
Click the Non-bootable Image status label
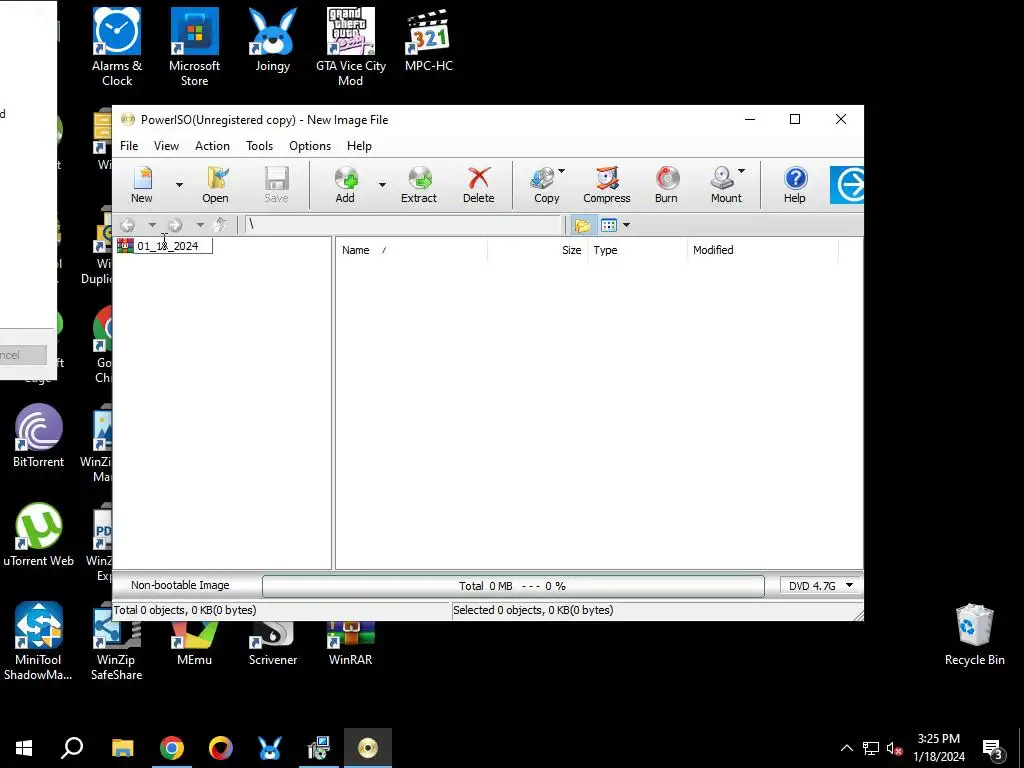point(180,585)
